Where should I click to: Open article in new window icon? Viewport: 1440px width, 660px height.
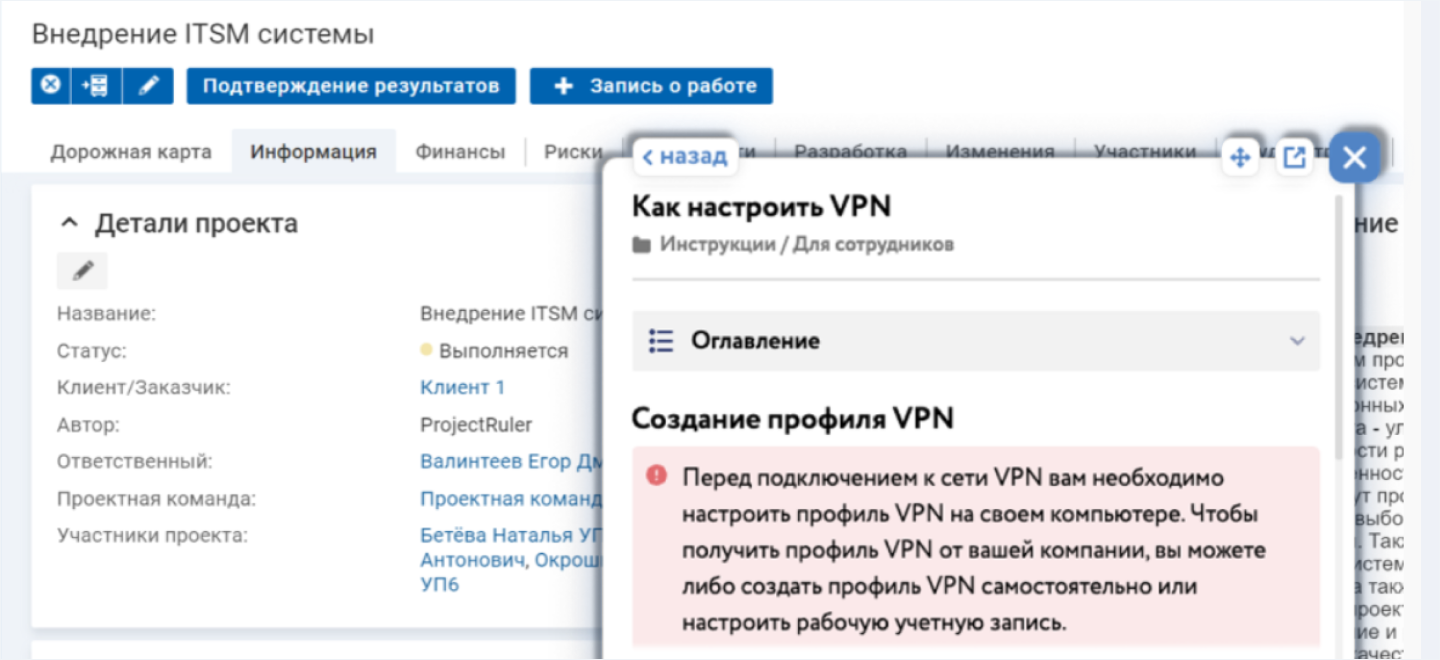click(1294, 157)
